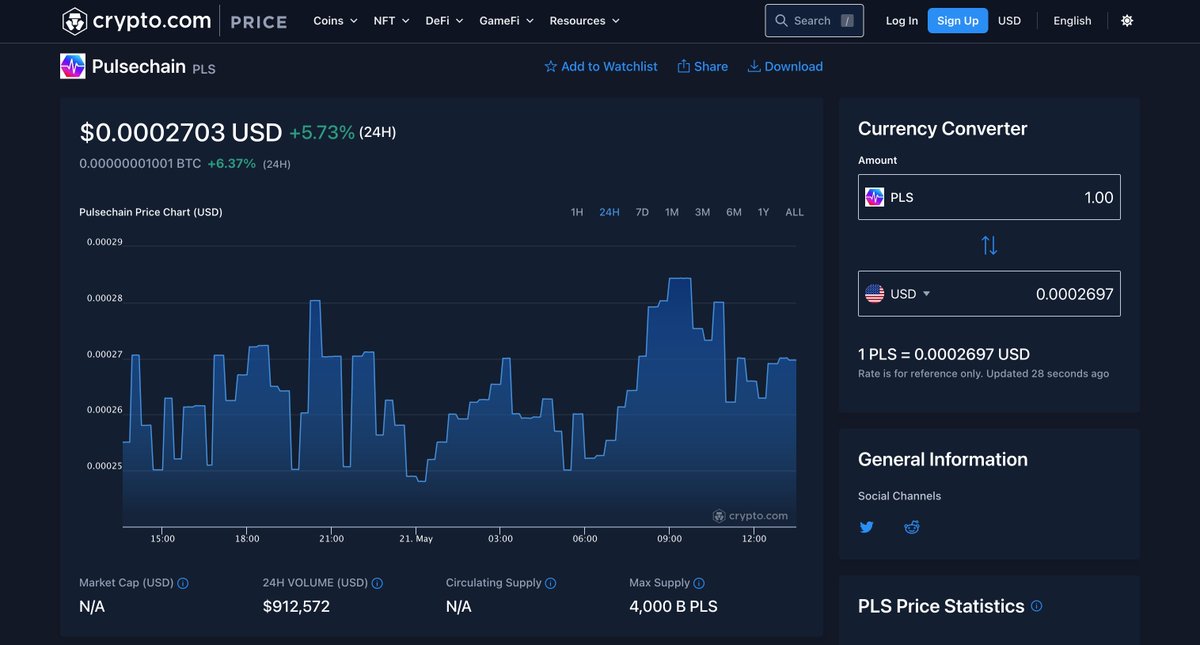Screen dimensions: 1200x645
Task: Click the +5.73% 24H change text
Action: click(322, 132)
